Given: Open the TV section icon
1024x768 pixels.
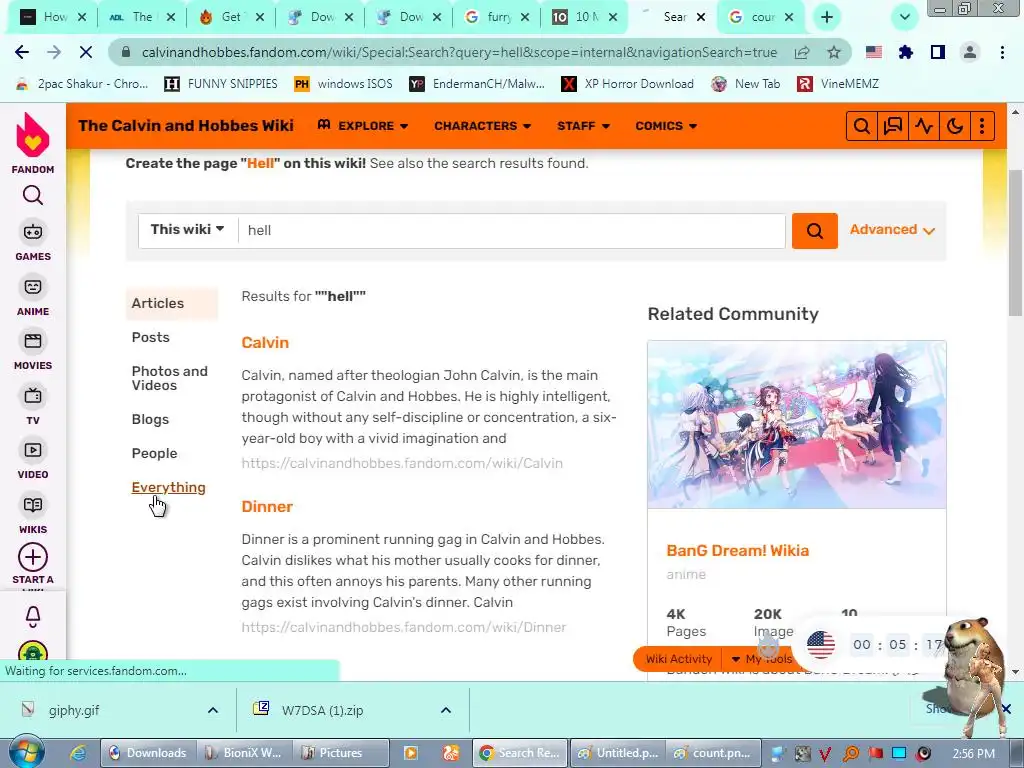Looking at the screenshot, I should coord(33,396).
